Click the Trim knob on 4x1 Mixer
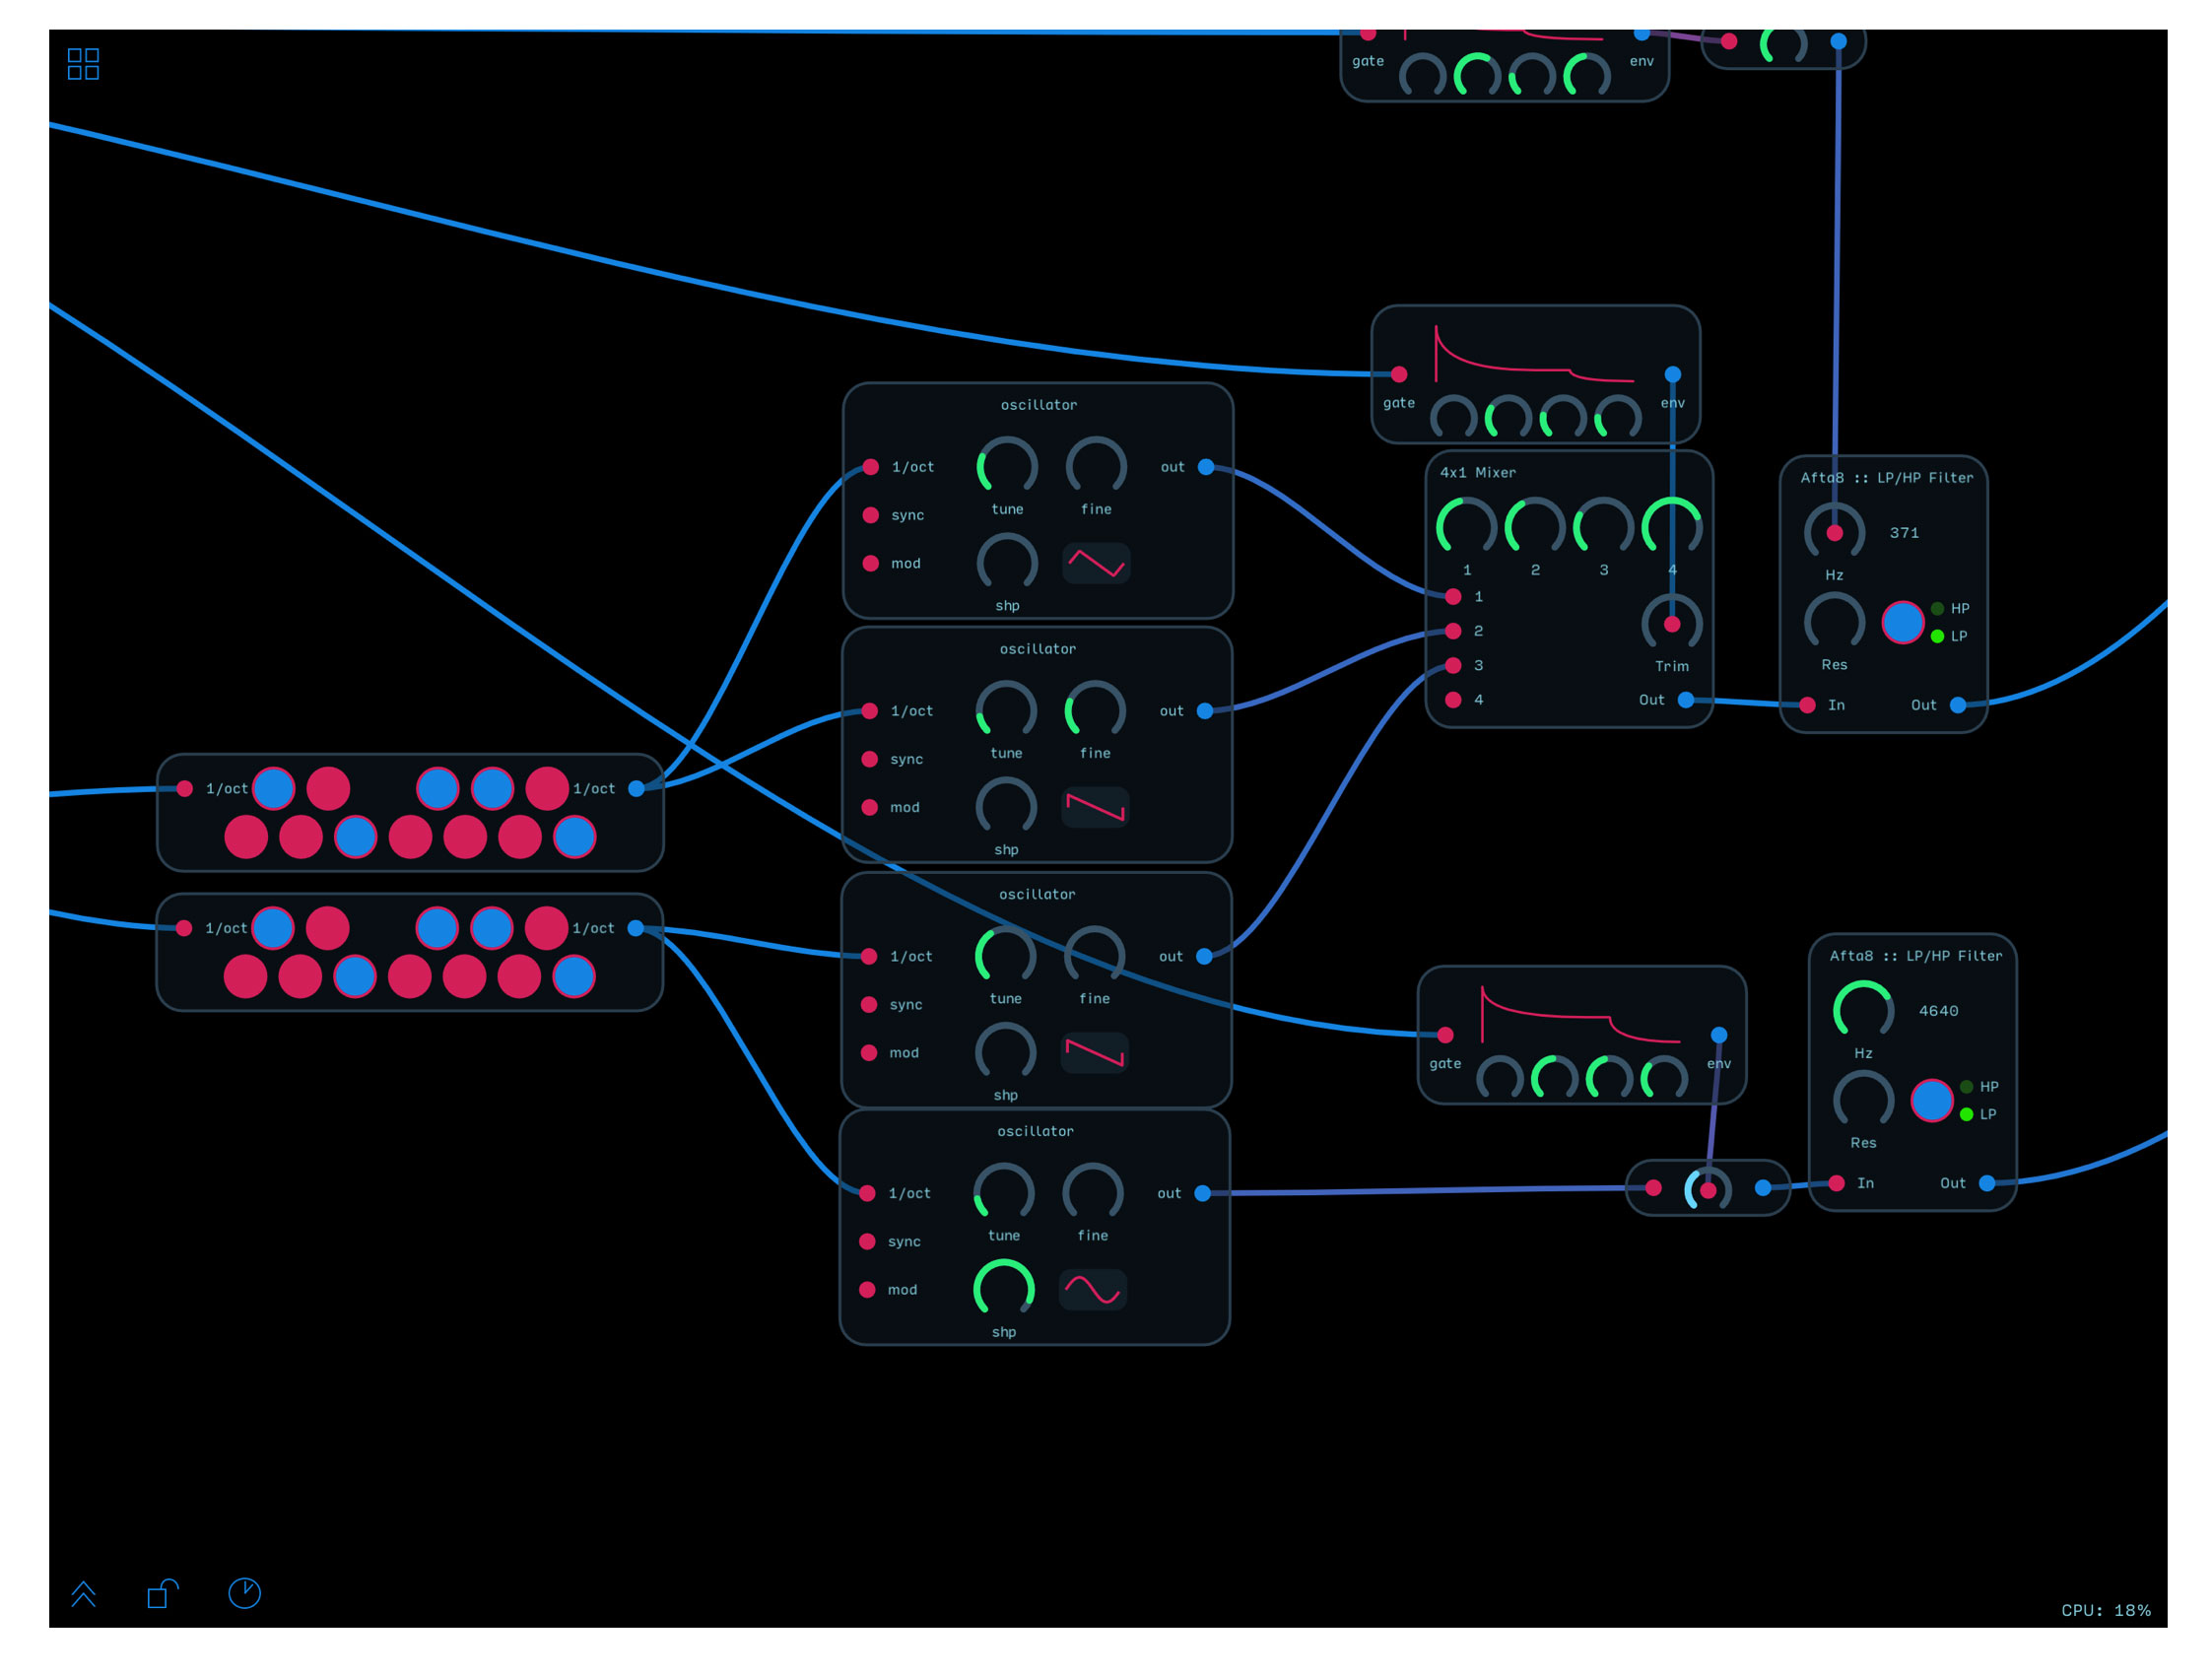 coord(1672,624)
